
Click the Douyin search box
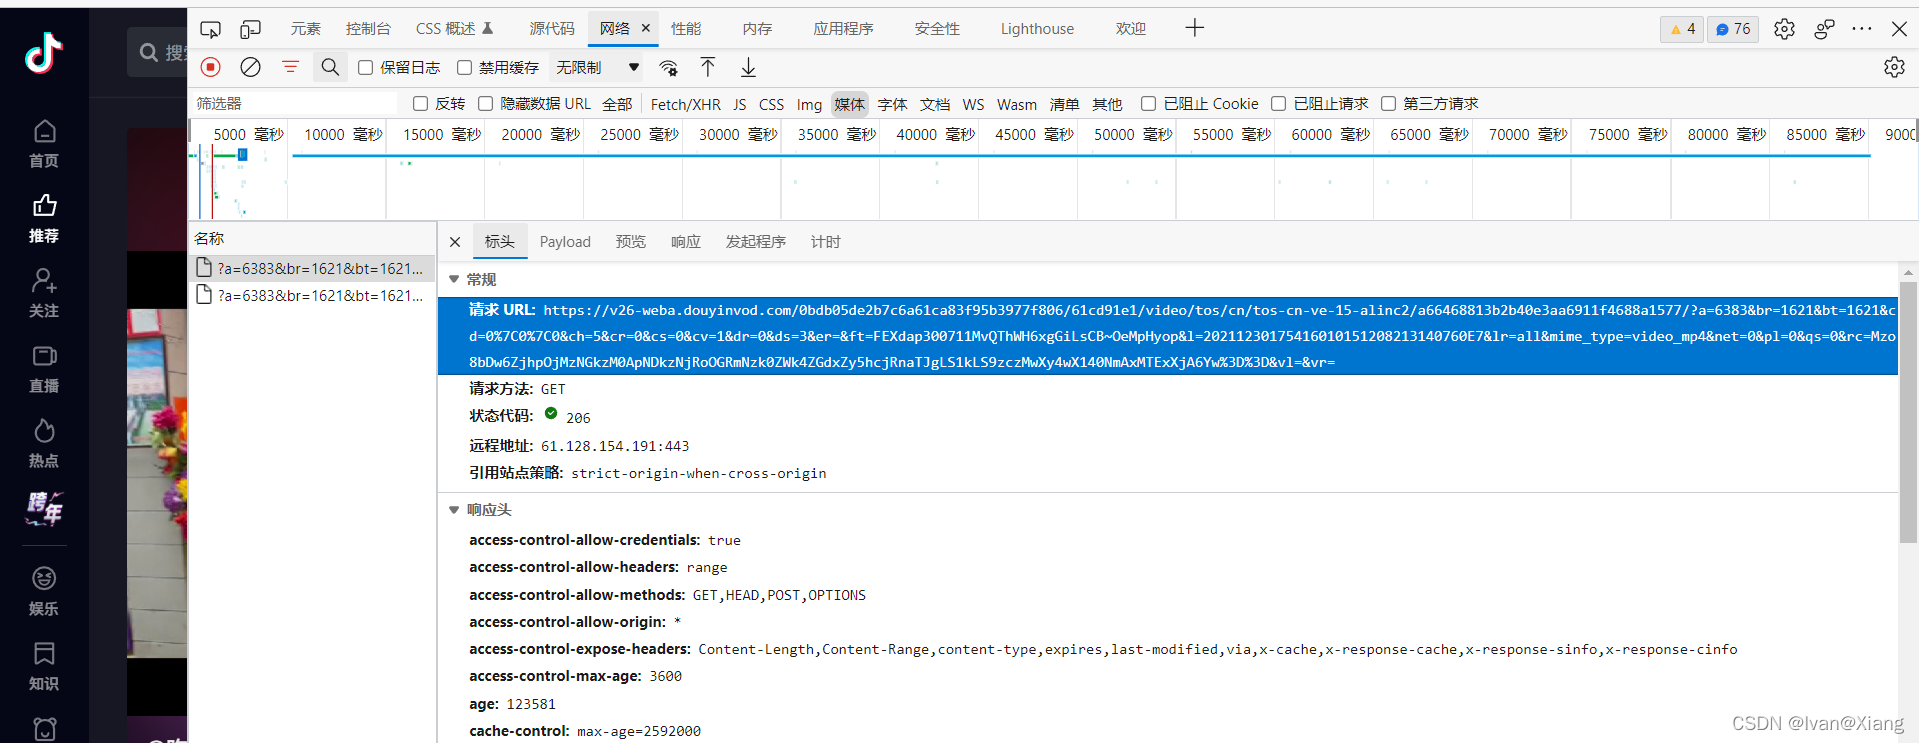158,52
